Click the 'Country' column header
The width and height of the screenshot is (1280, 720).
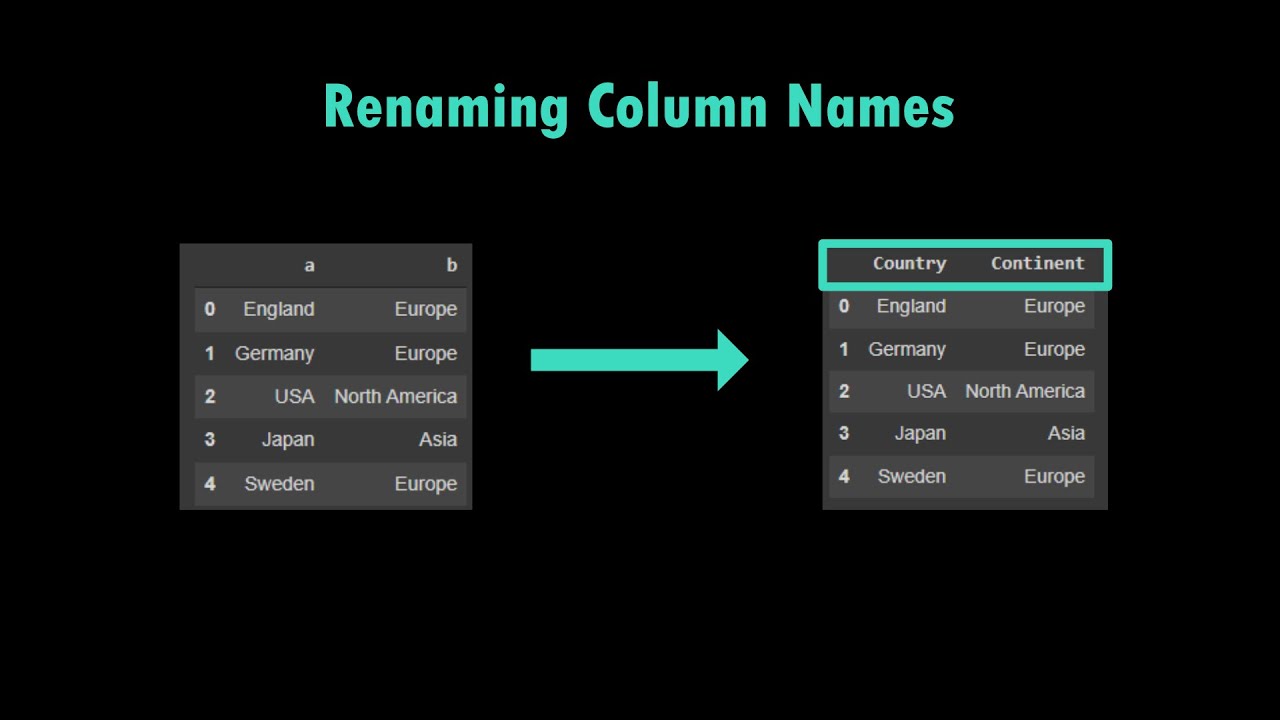pos(909,264)
